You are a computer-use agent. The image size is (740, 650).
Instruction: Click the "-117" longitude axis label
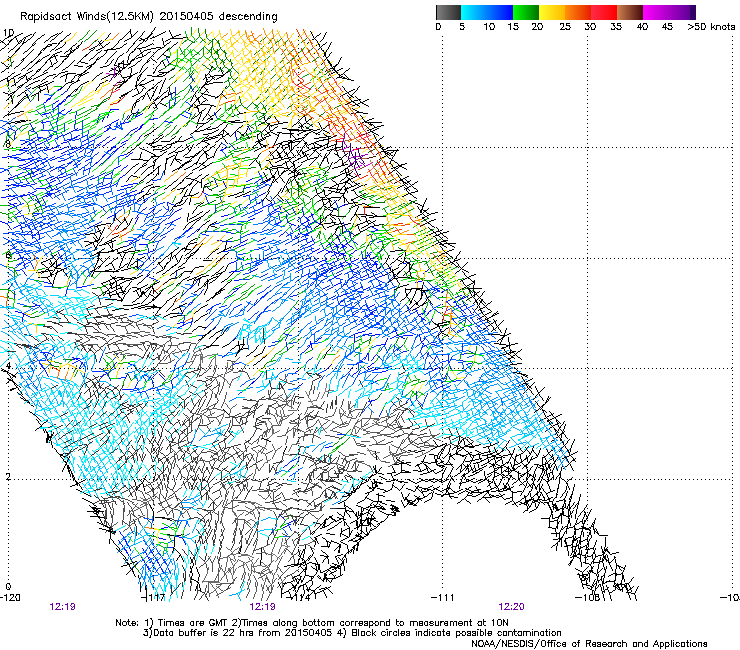click(155, 598)
